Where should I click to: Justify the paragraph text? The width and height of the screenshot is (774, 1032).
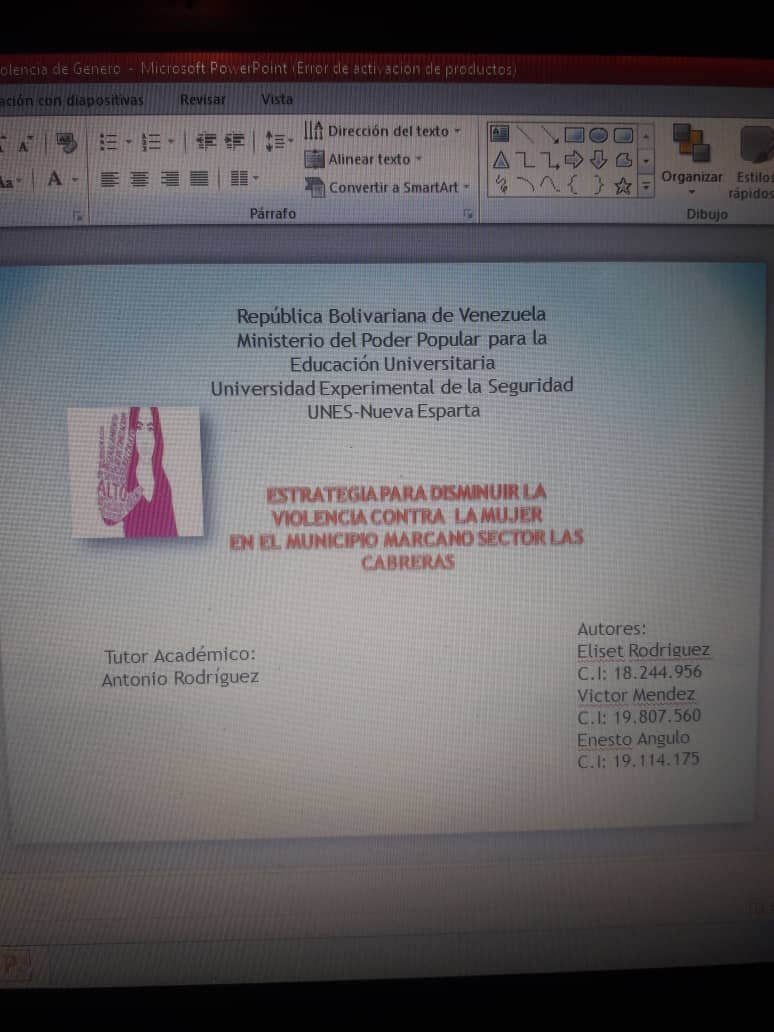click(x=199, y=179)
